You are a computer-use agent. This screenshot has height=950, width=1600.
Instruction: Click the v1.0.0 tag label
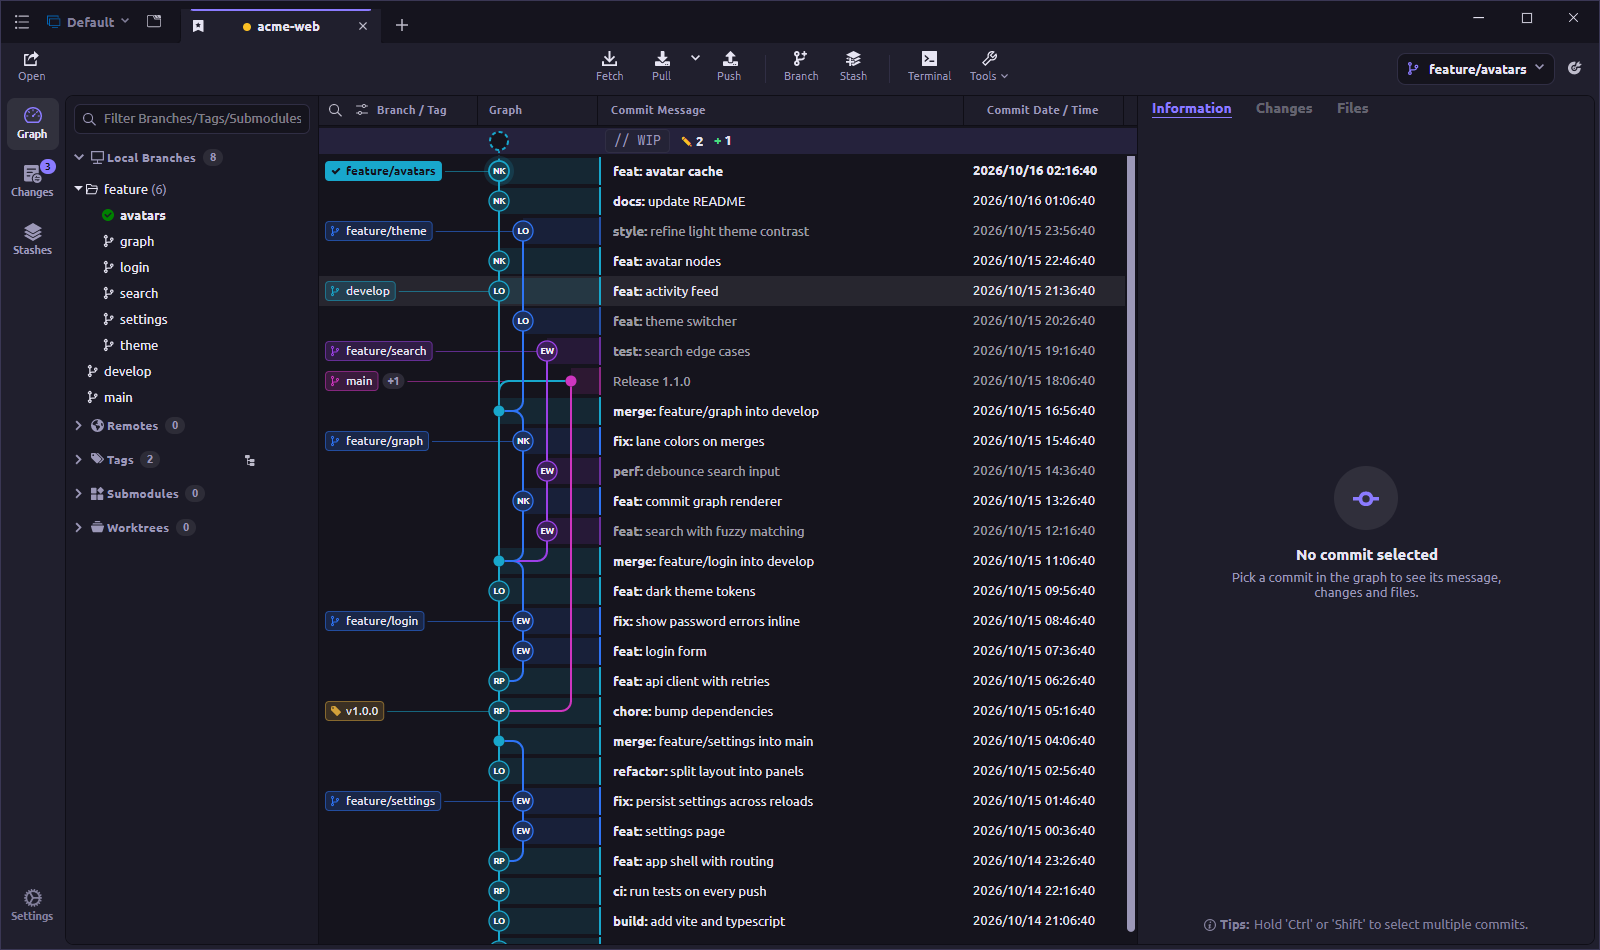click(x=355, y=711)
